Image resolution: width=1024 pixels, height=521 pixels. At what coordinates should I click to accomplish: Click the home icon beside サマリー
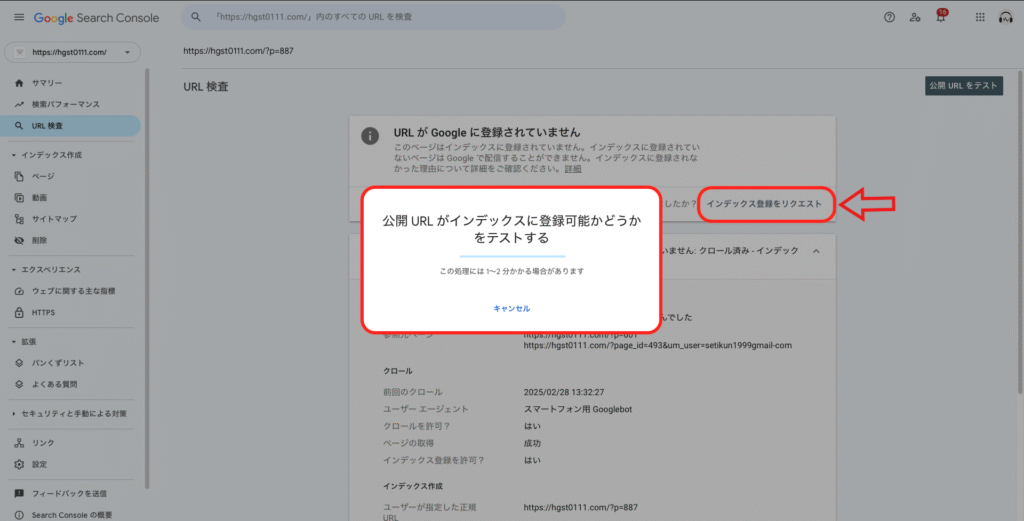[x=19, y=83]
